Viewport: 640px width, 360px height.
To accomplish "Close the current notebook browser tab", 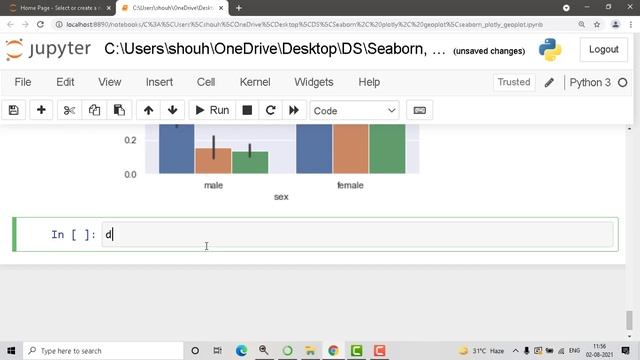I will coord(221,8).
